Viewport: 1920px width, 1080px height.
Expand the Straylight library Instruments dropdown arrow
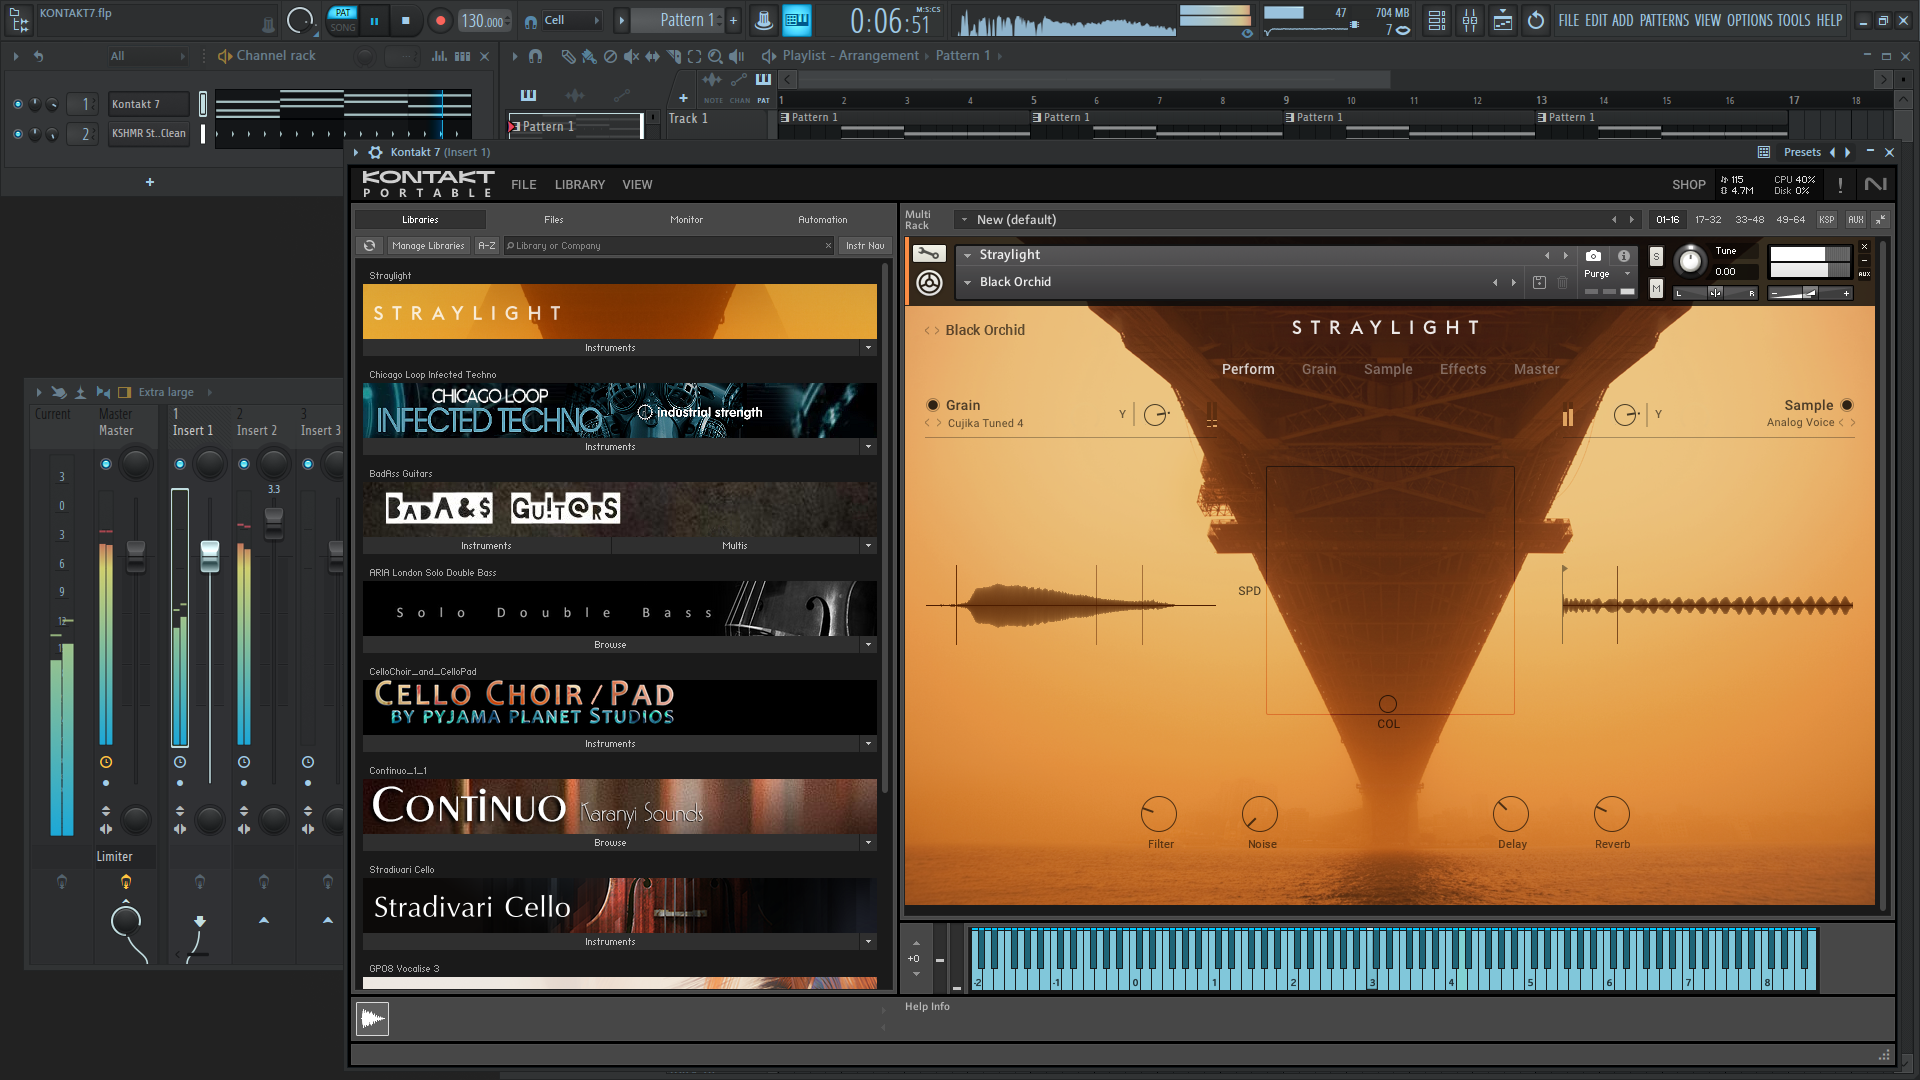pos(868,348)
